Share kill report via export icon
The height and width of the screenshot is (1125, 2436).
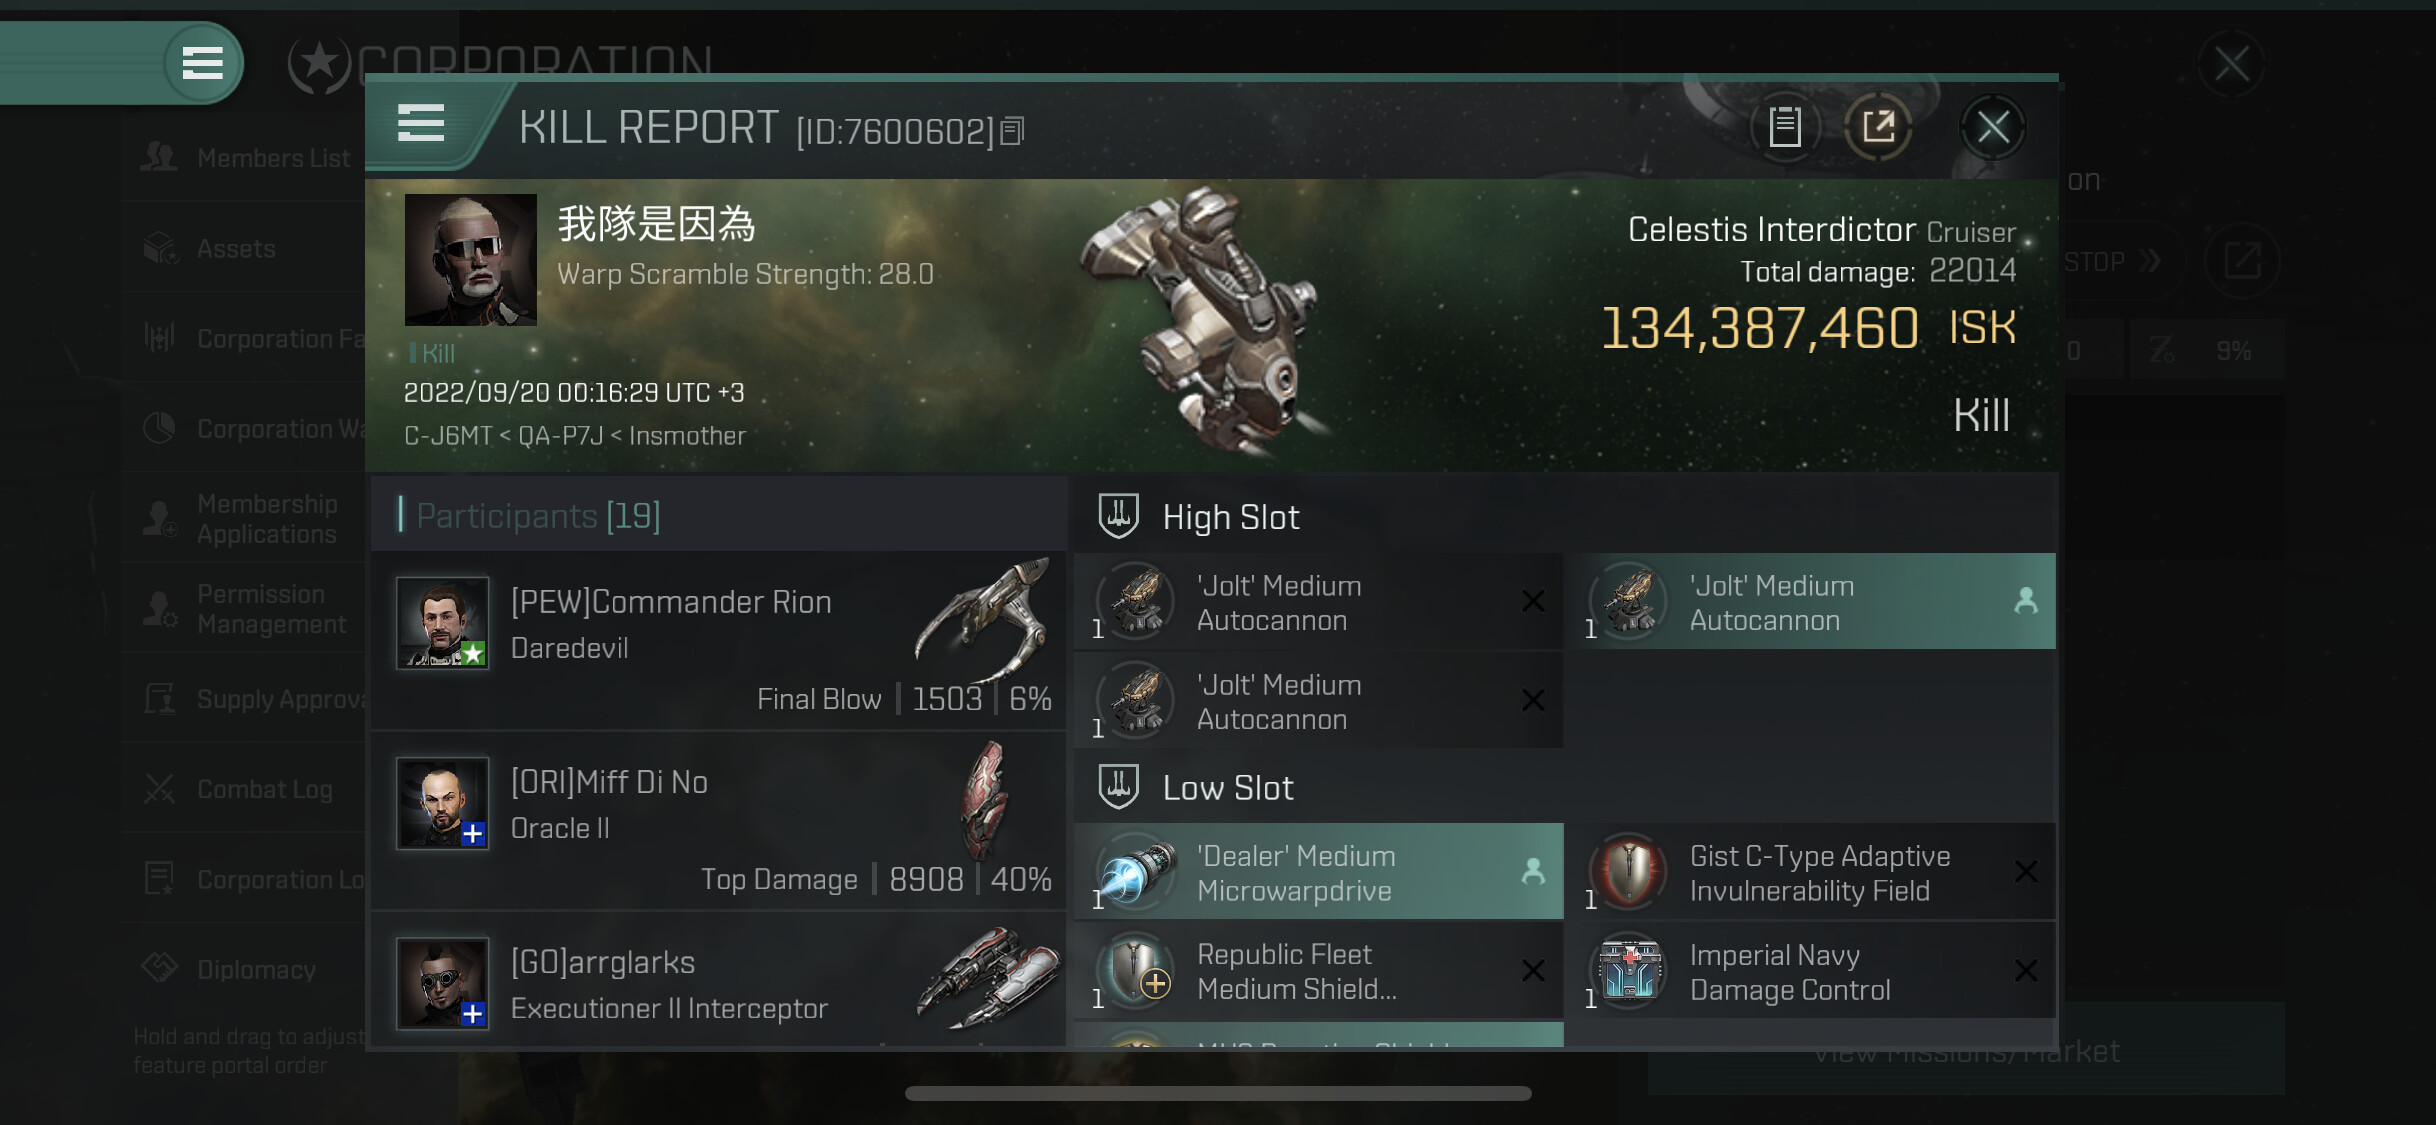[1878, 127]
